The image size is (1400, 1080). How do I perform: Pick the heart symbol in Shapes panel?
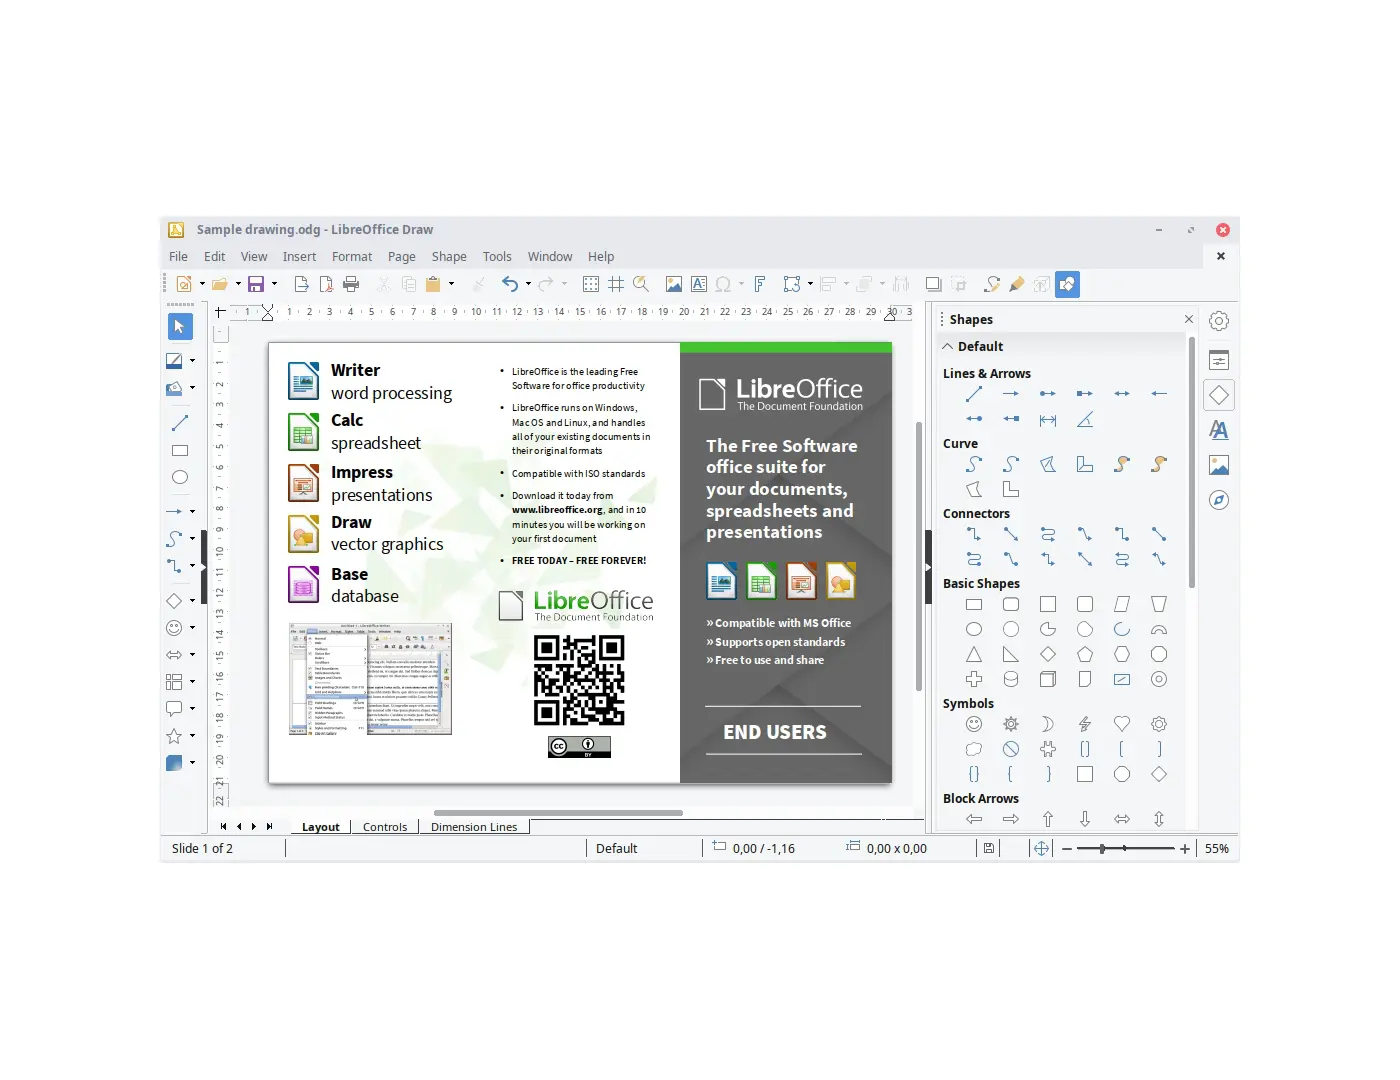(1122, 724)
